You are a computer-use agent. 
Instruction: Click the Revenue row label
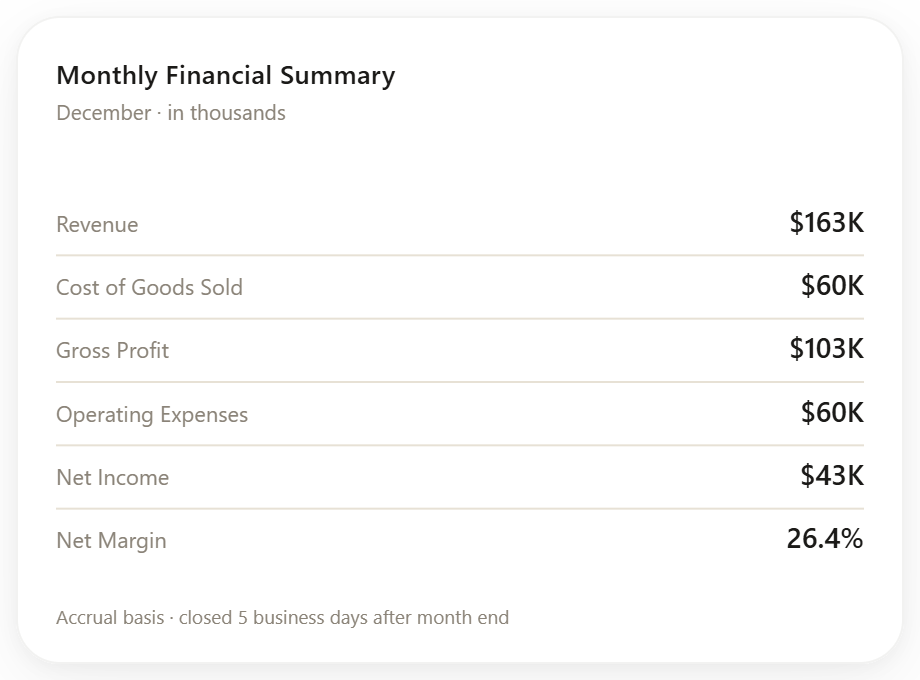tap(97, 225)
